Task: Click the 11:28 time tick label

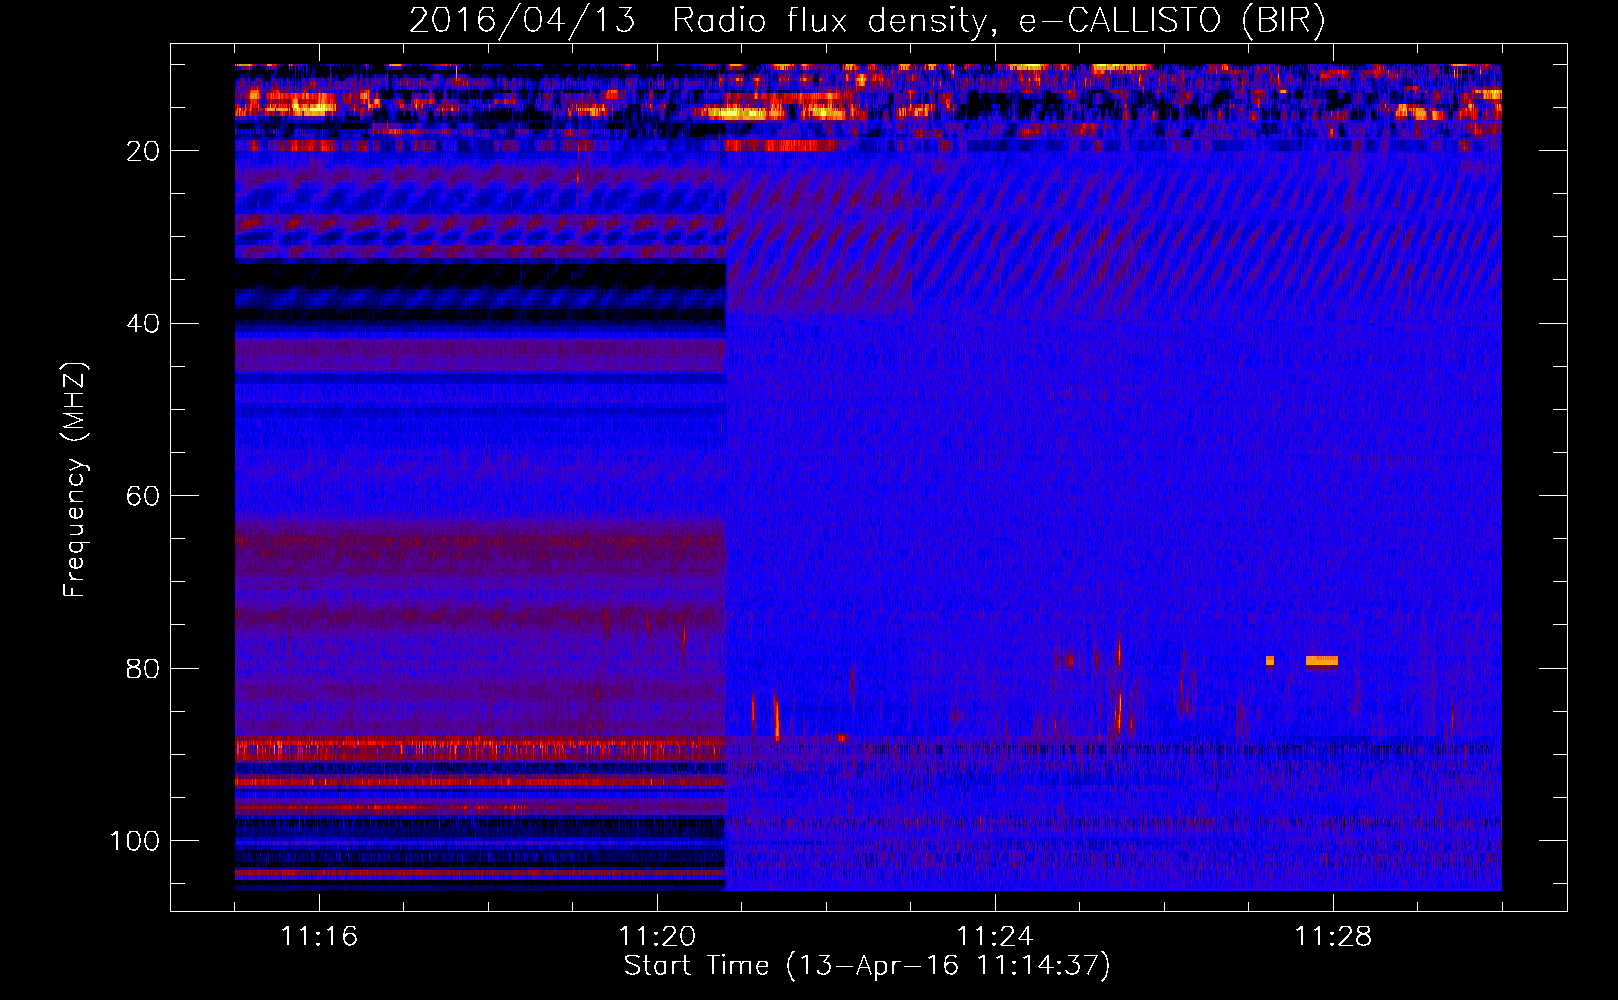Action: tap(1333, 936)
